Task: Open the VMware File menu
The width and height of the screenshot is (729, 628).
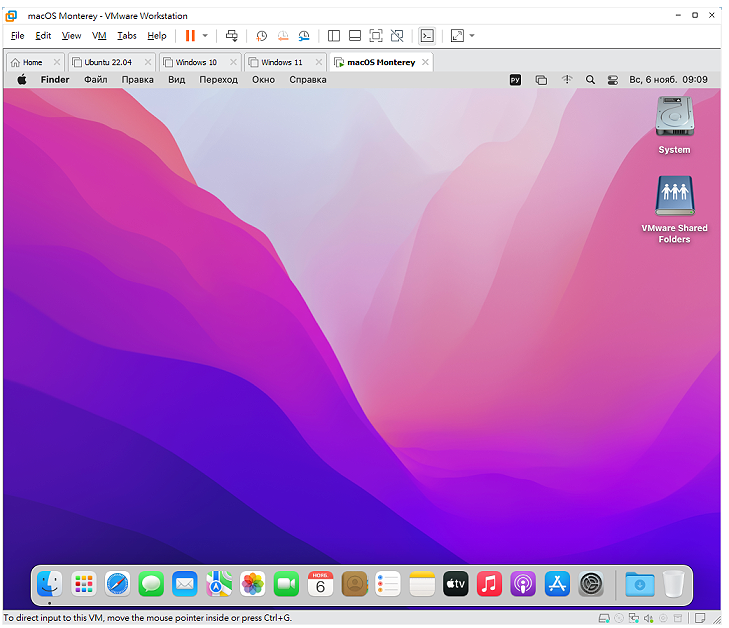Action: click(x=17, y=36)
